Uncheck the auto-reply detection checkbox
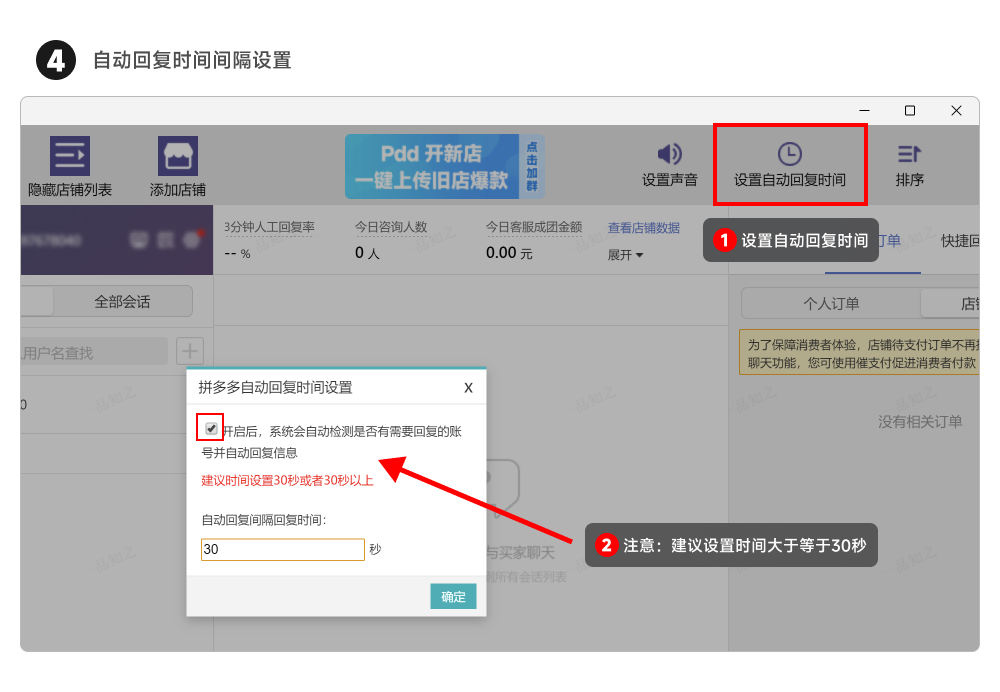The image size is (1000, 692). pos(211,429)
